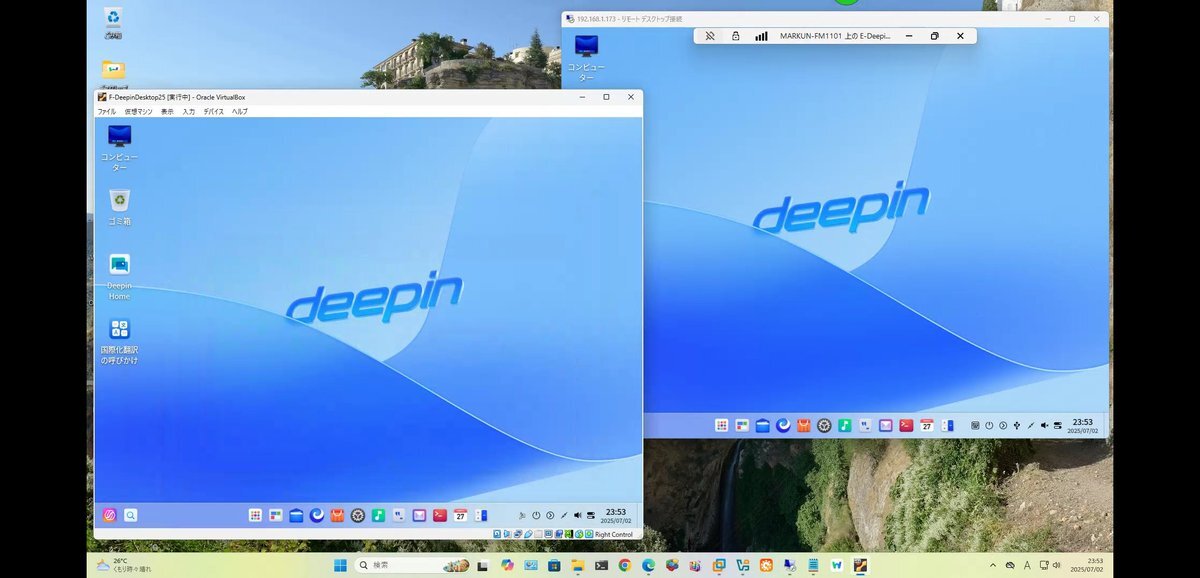
Task: Click volume icon in VirtualBox Deepin tray
Action: [578, 515]
